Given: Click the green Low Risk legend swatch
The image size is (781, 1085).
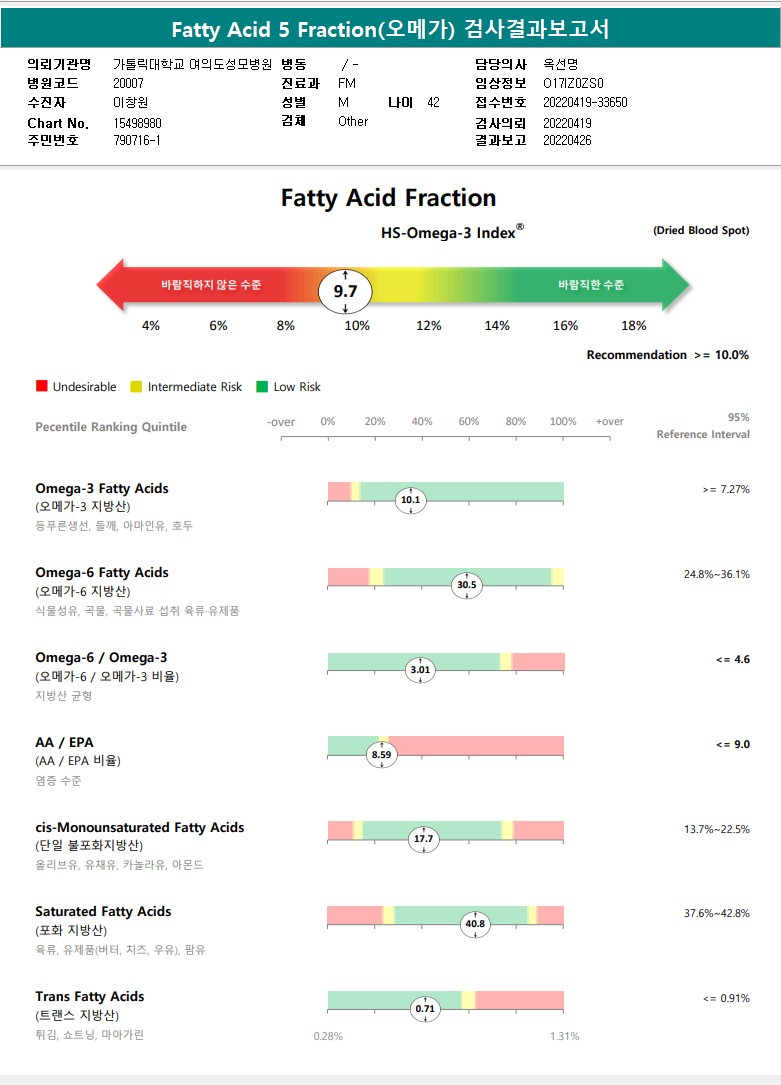Looking at the screenshot, I should coord(262,386).
